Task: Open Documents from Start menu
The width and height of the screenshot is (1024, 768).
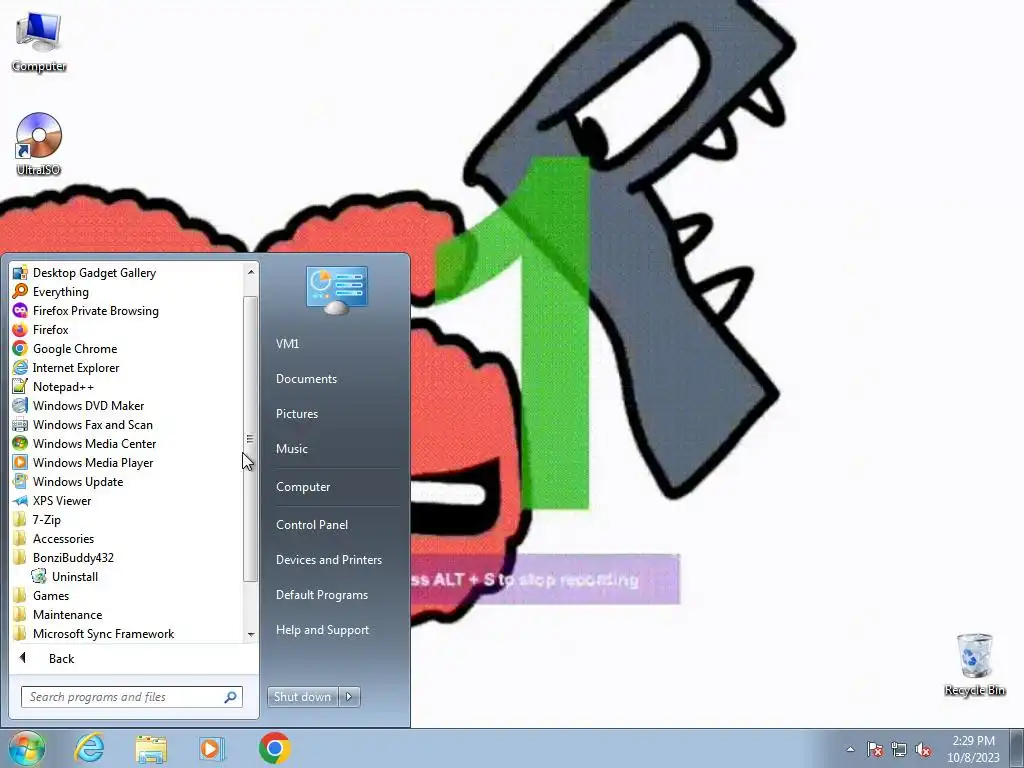Action: pos(306,379)
